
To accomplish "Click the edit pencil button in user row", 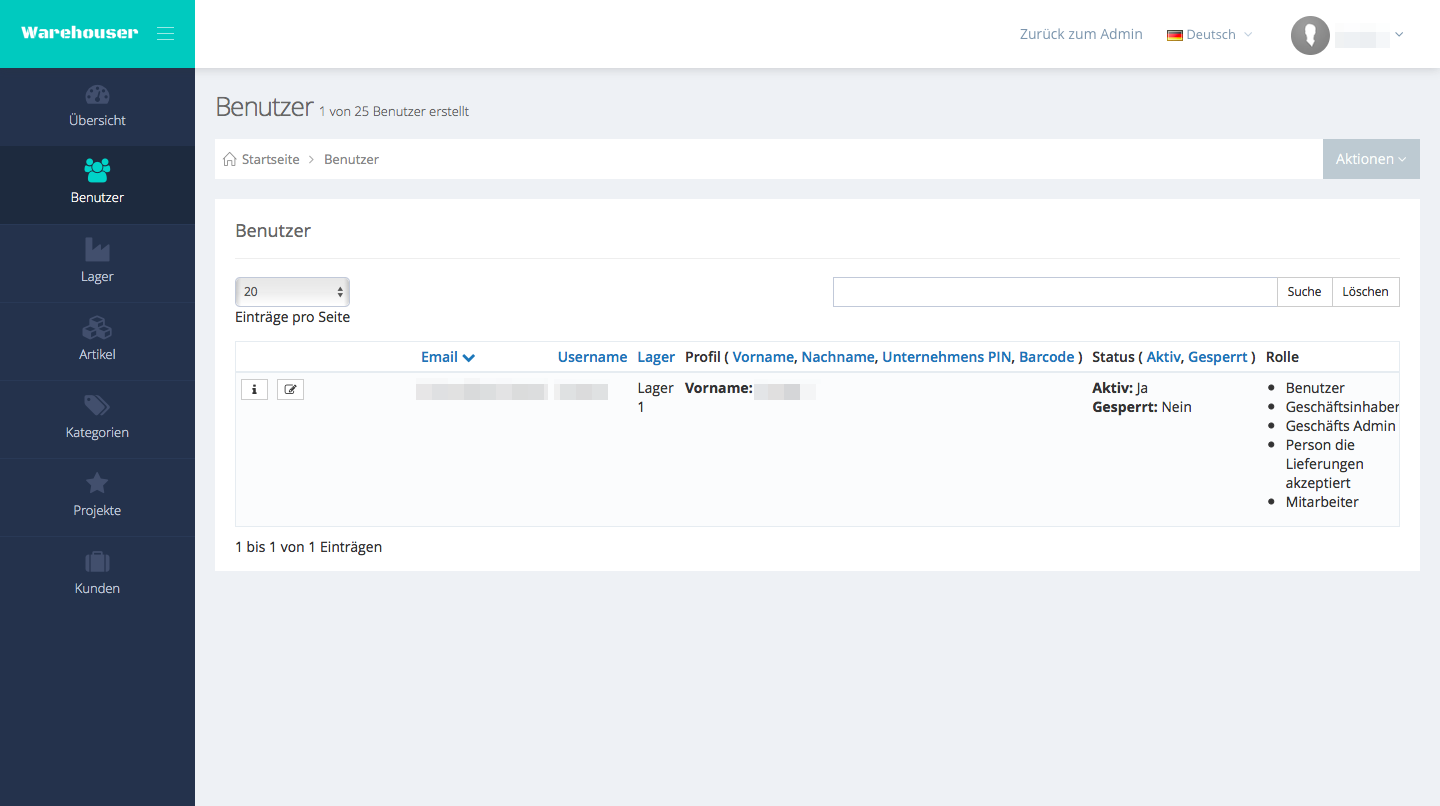I will pyautogui.click(x=290, y=390).
